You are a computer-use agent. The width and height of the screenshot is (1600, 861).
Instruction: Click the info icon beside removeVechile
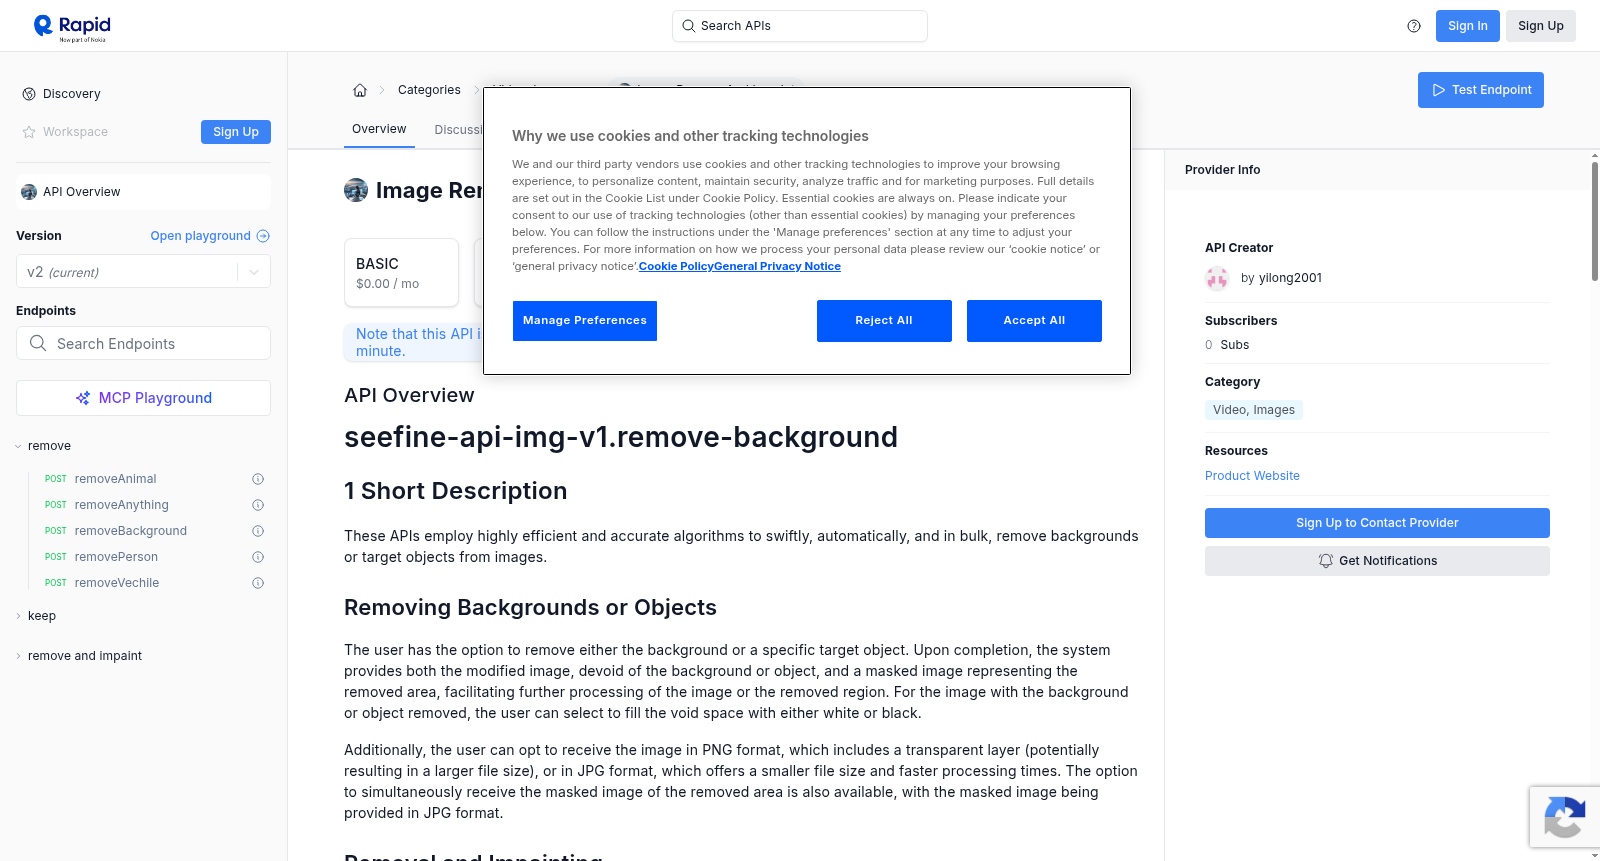pos(258,583)
